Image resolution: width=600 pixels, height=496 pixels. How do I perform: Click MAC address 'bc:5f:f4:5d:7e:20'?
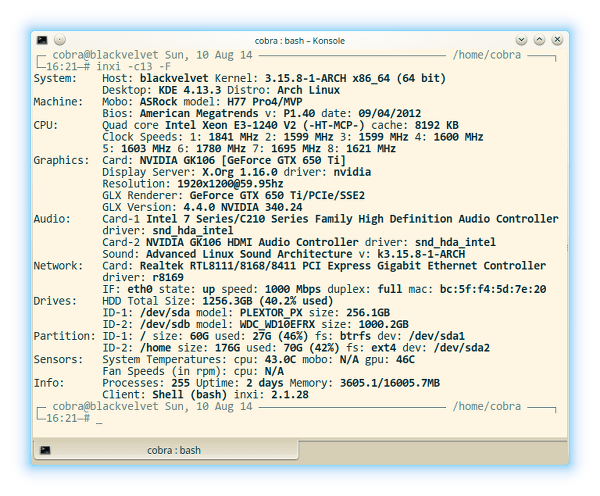[x=492, y=289]
